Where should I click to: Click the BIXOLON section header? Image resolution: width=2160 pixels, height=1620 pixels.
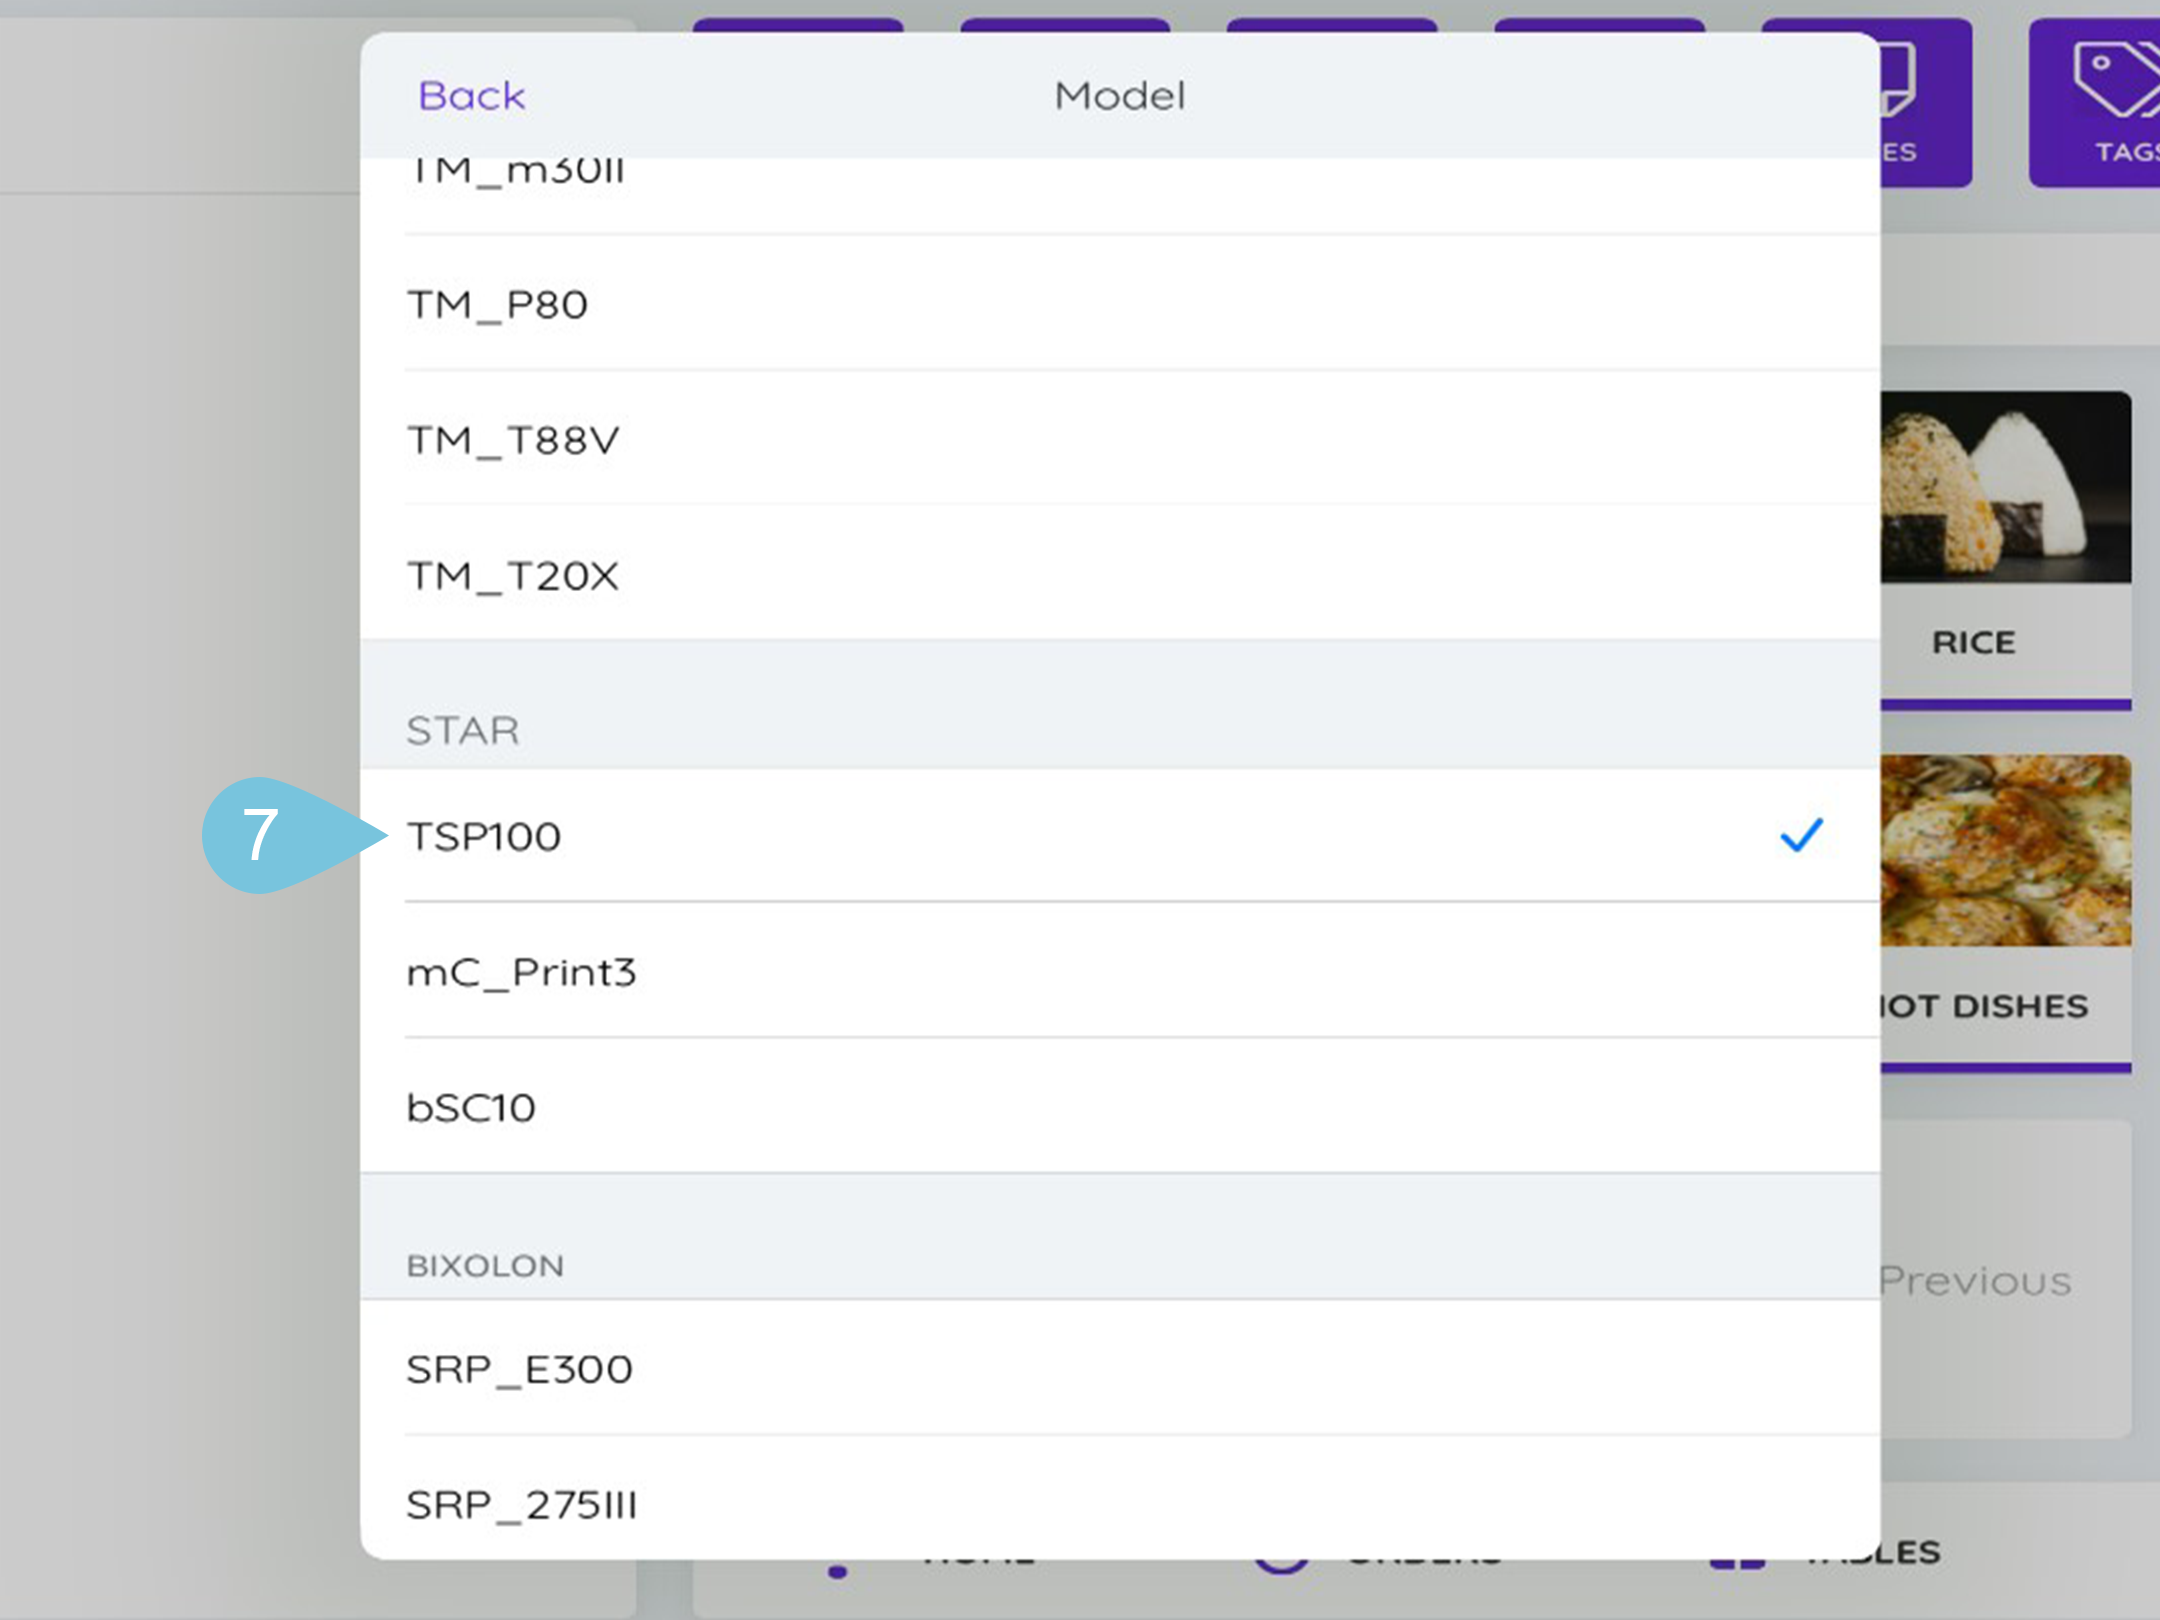point(485,1266)
